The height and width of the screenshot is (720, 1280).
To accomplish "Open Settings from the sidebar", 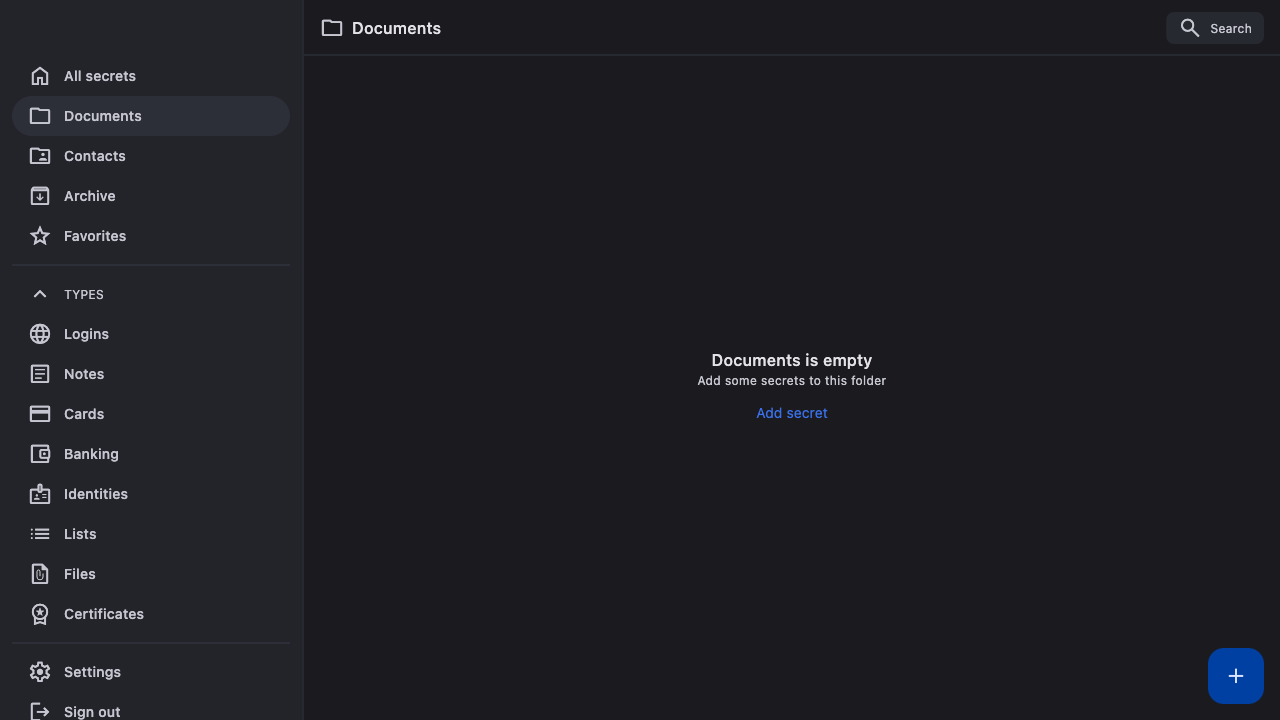I will (x=92, y=672).
